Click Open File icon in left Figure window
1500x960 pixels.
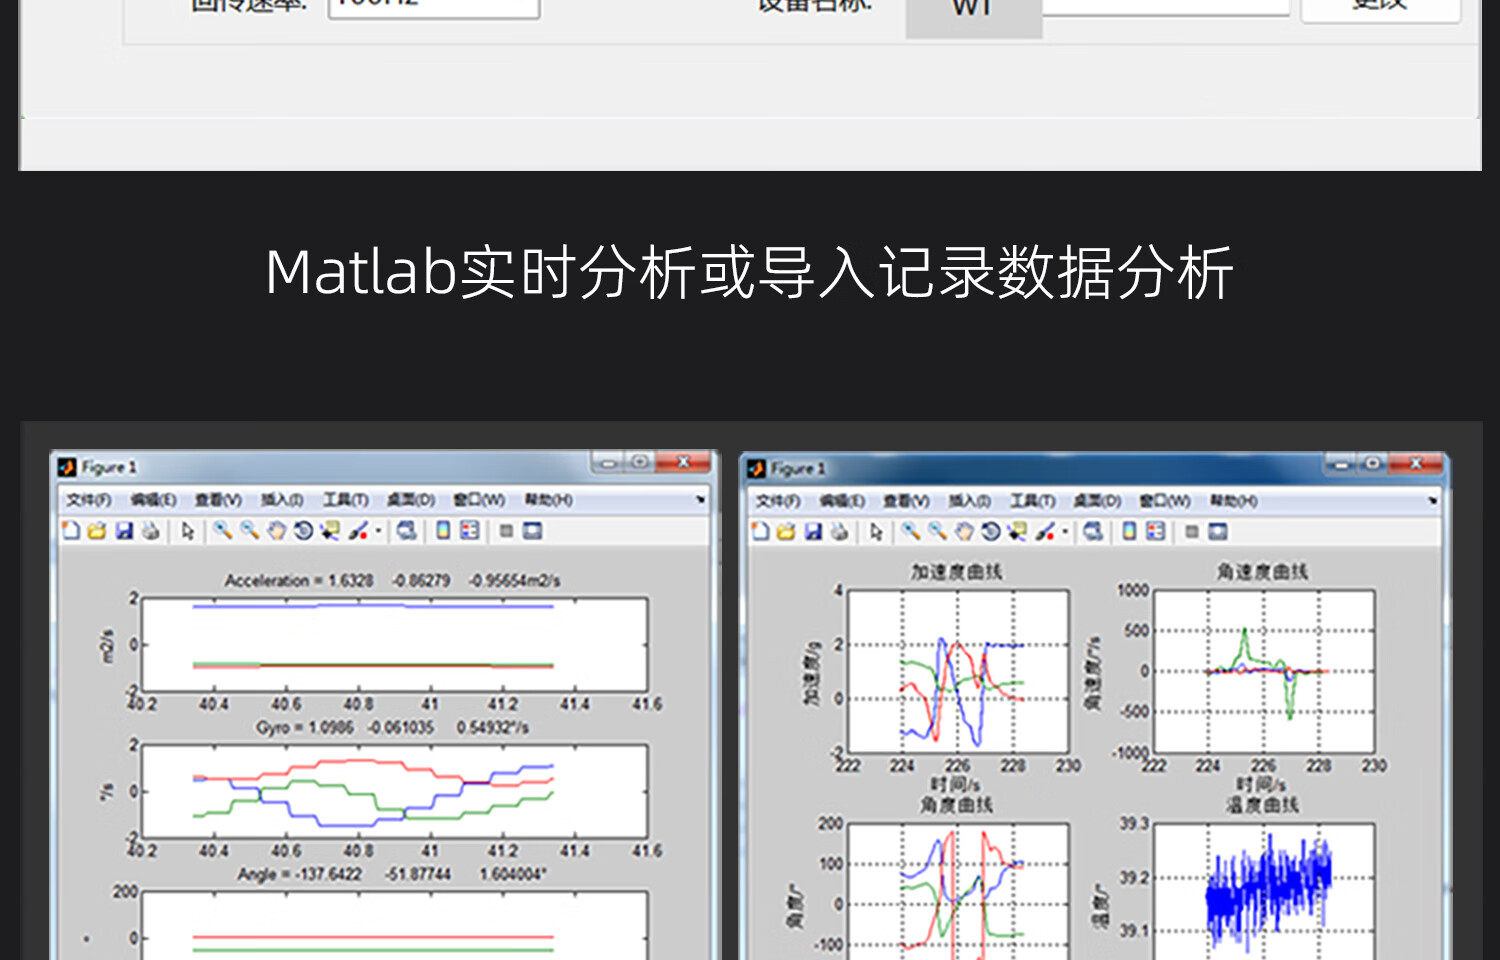pyautogui.click(x=97, y=531)
